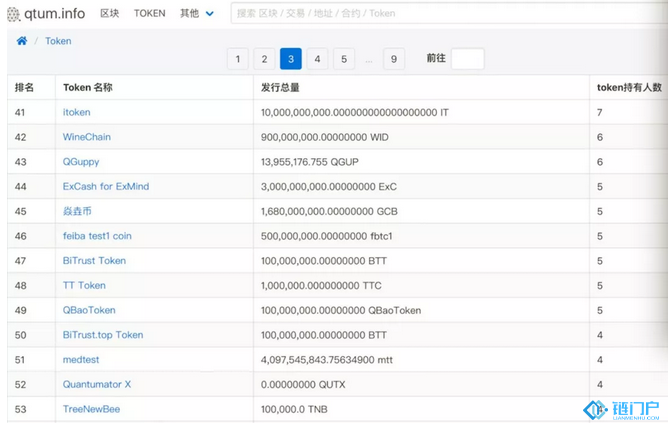Go to pagination page 4
The image size is (670, 428).
point(317,59)
